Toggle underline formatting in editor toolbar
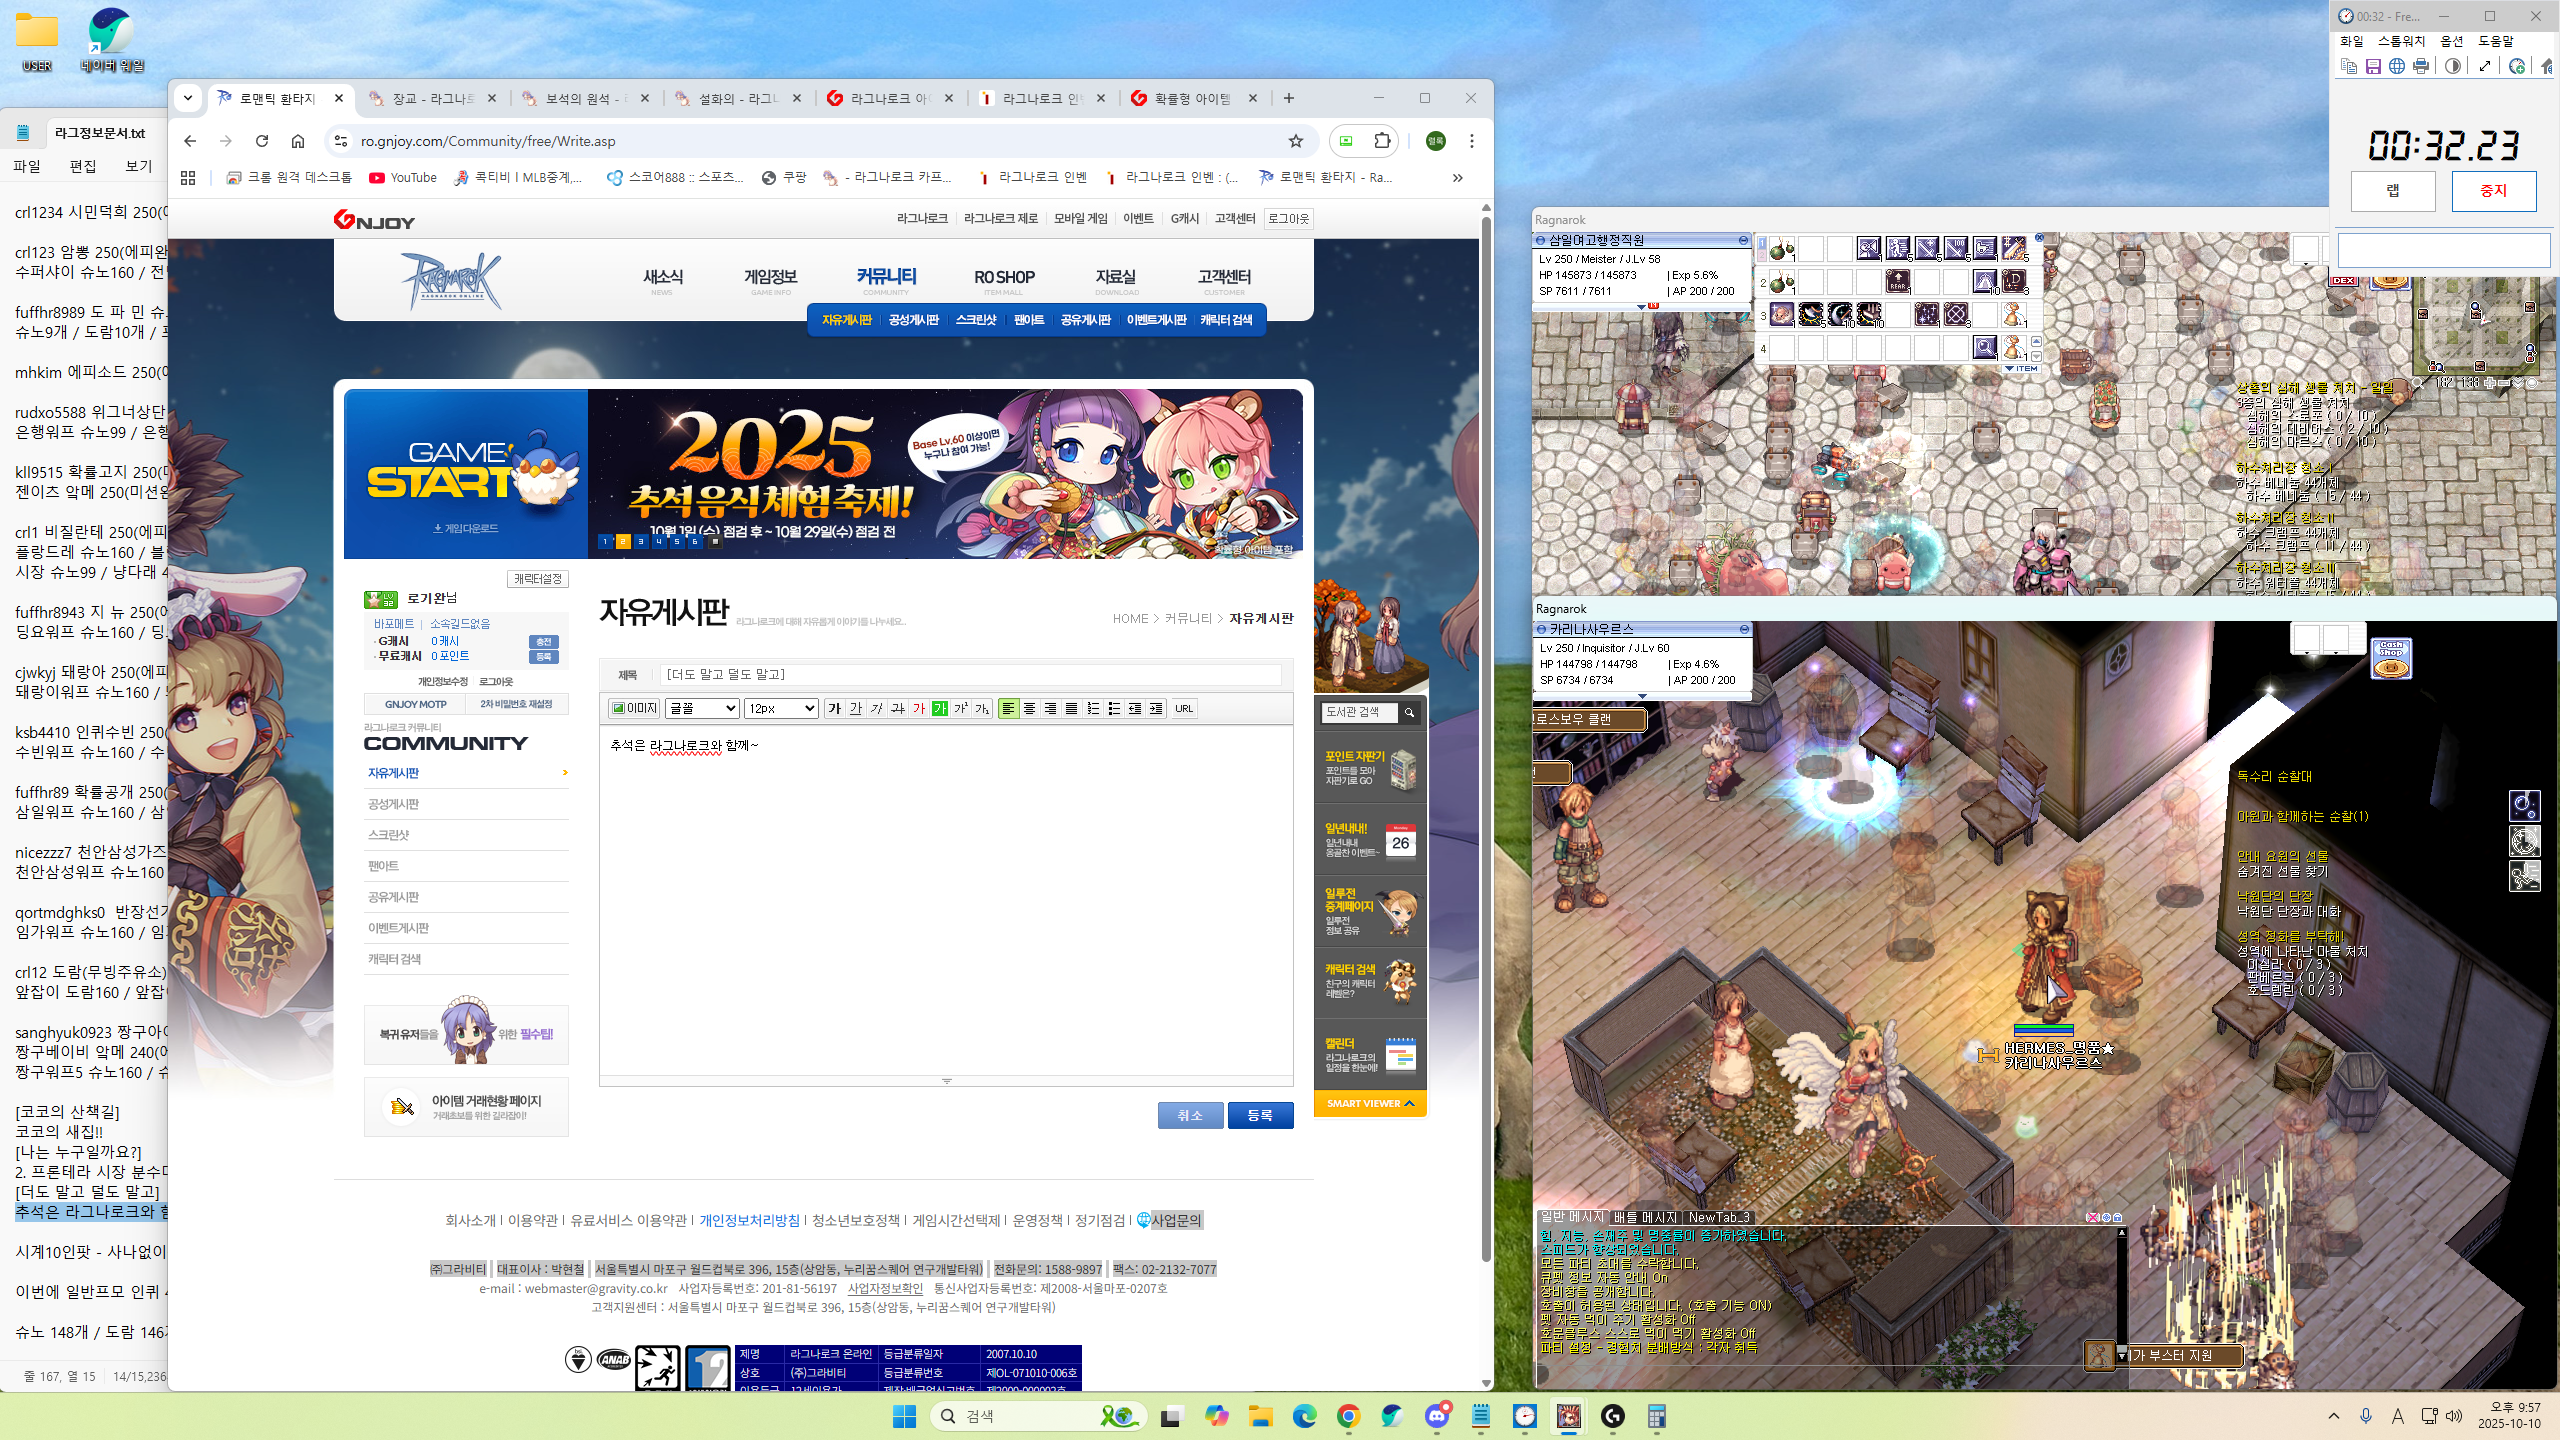 tap(856, 708)
